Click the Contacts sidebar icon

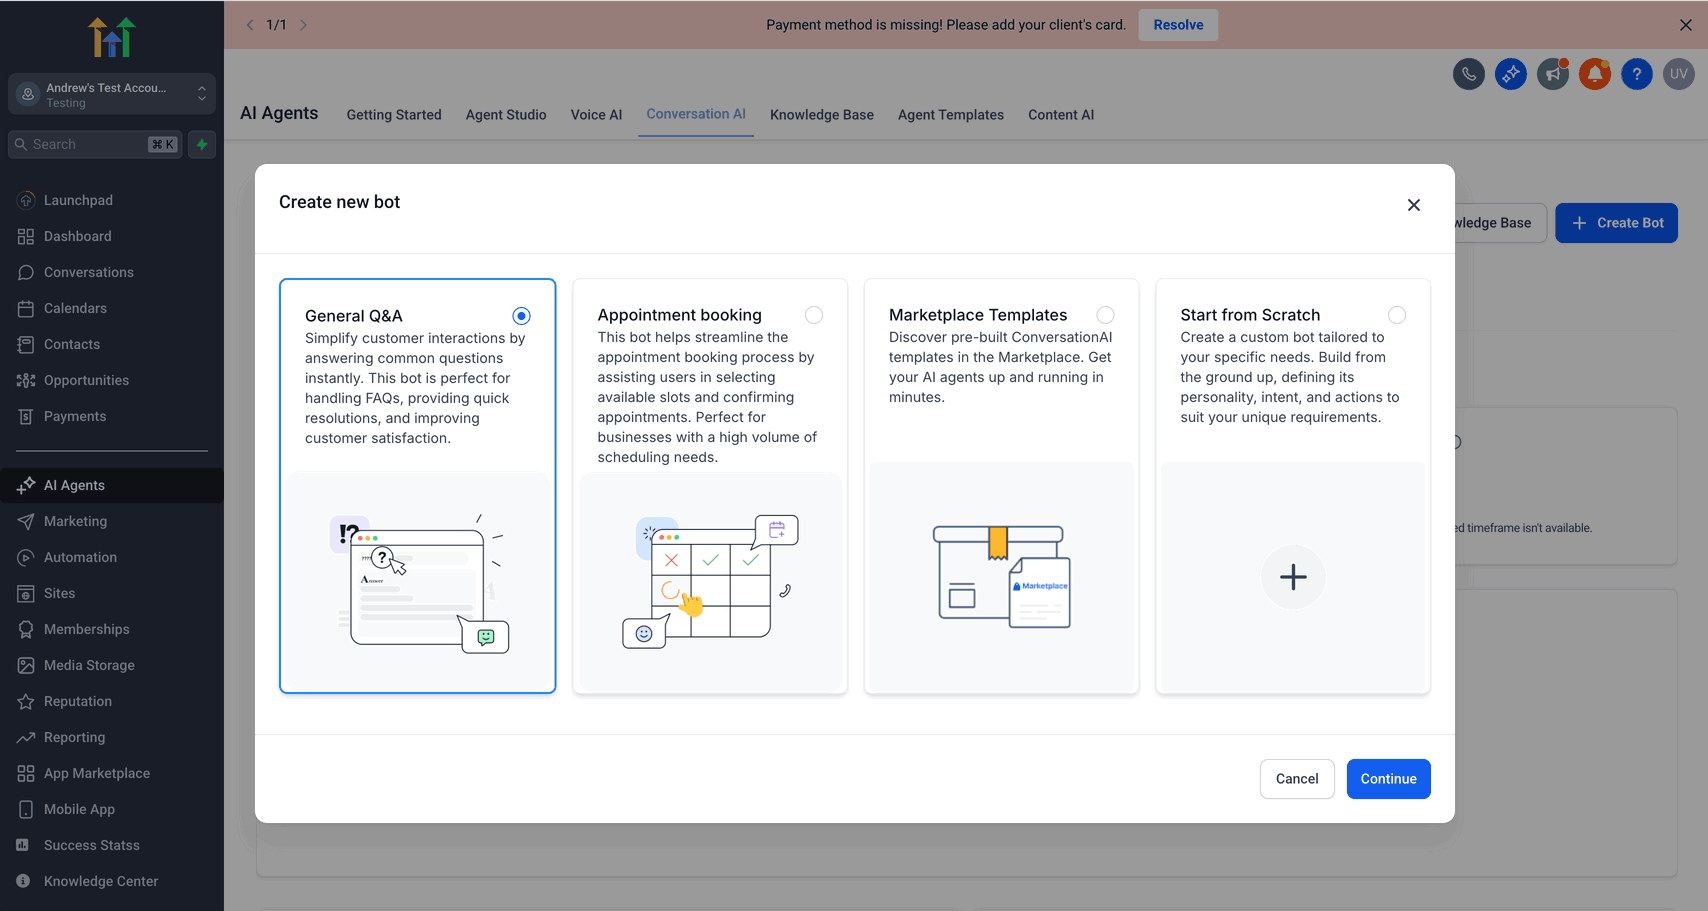coord(26,344)
